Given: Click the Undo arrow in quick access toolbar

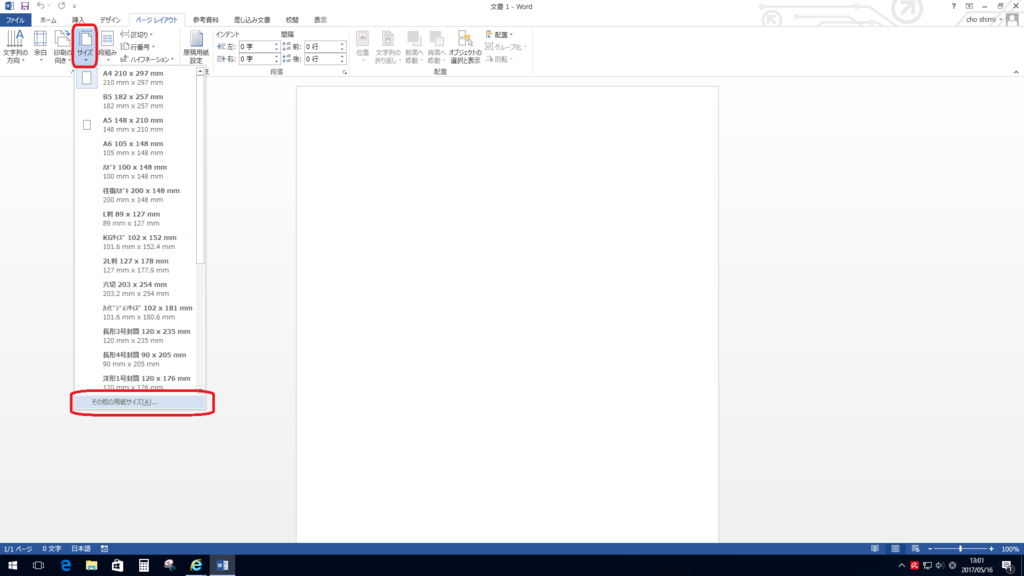Looking at the screenshot, I should [x=40, y=6].
